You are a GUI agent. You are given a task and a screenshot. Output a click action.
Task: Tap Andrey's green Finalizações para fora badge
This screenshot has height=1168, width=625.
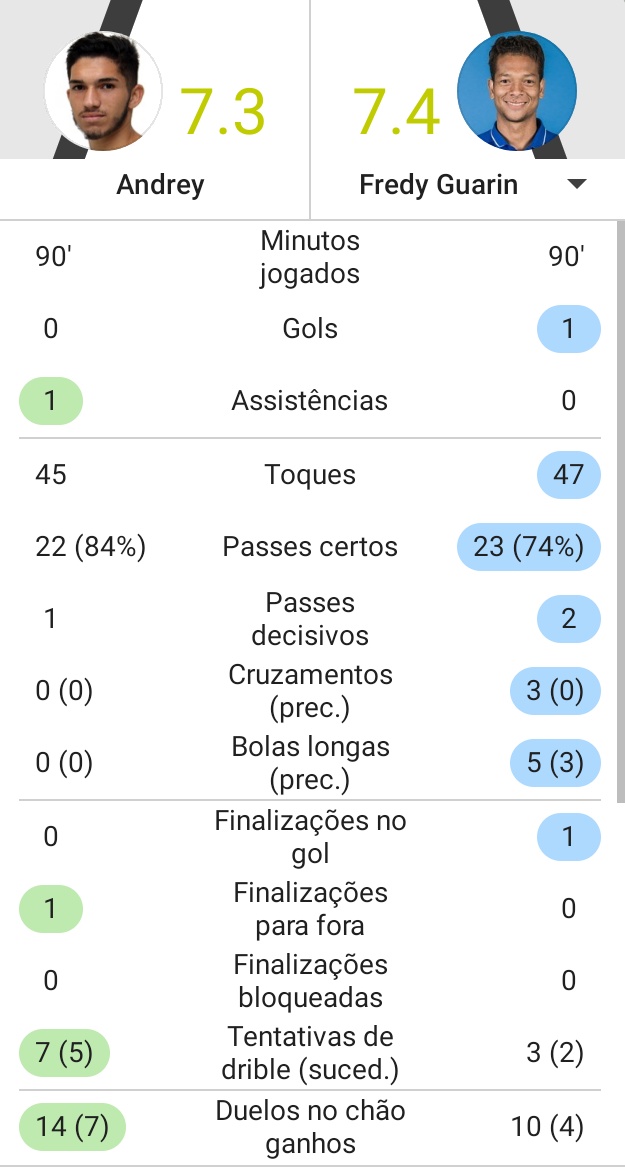pyautogui.click(x=51, y=909)
